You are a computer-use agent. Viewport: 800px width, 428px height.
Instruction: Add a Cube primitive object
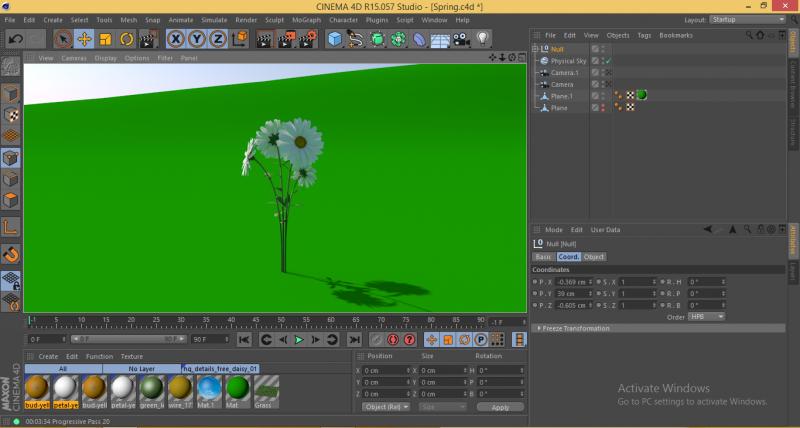coord(334,39)
